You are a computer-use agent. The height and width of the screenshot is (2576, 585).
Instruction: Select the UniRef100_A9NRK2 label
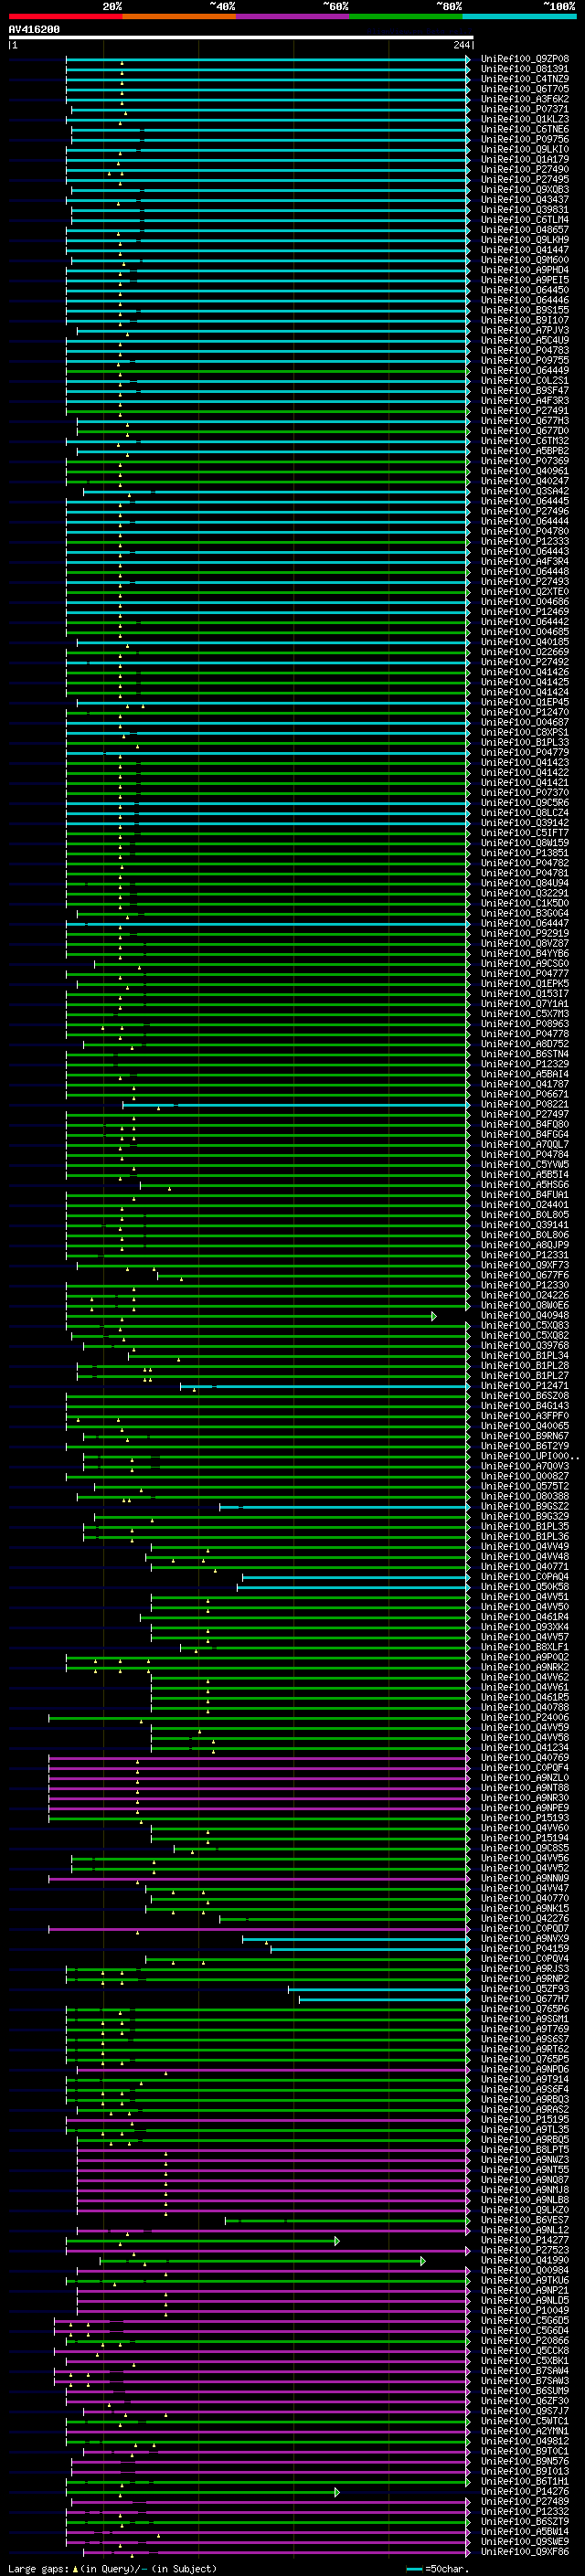tap(525, 1667)
